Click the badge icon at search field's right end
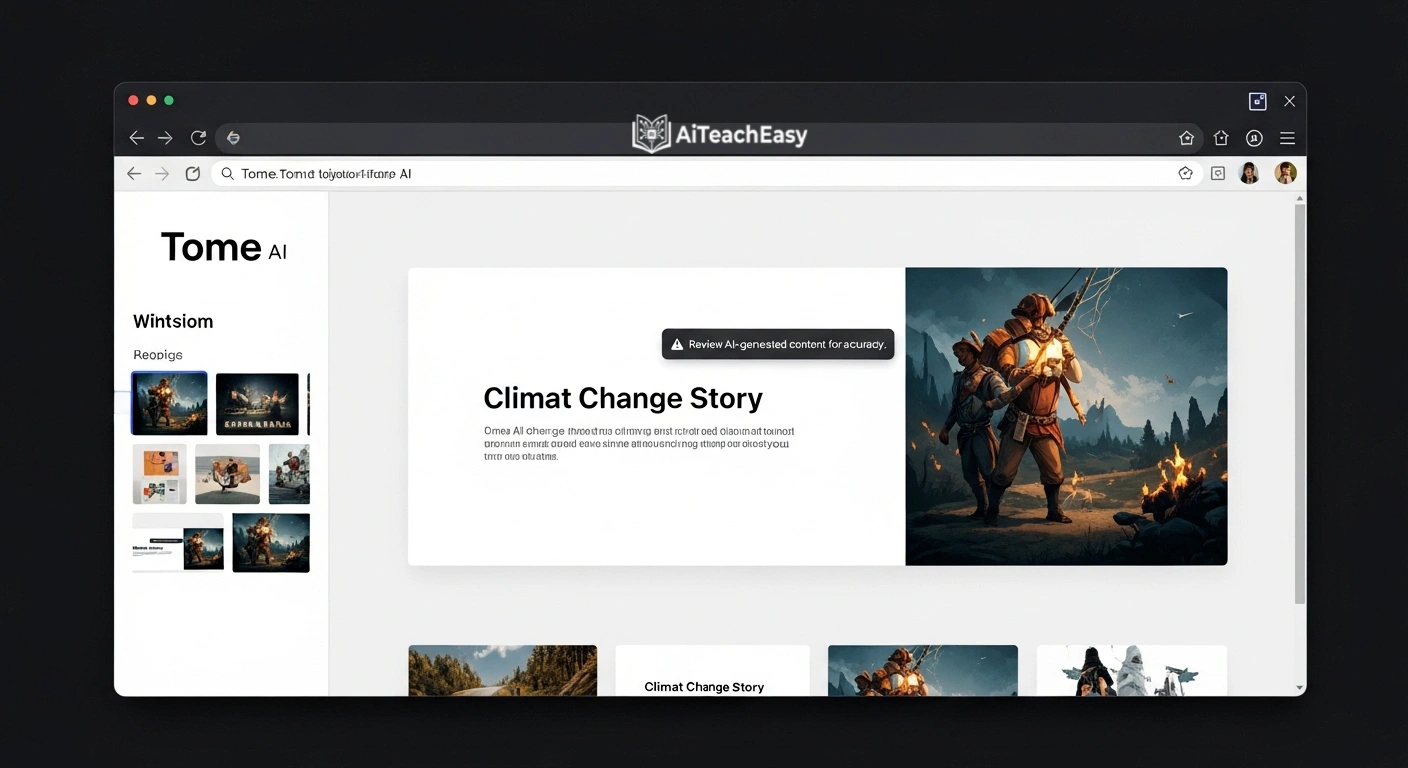The height and width of the screenshot is (768, 1408). pyautogui.click(x=1185, y=174)
